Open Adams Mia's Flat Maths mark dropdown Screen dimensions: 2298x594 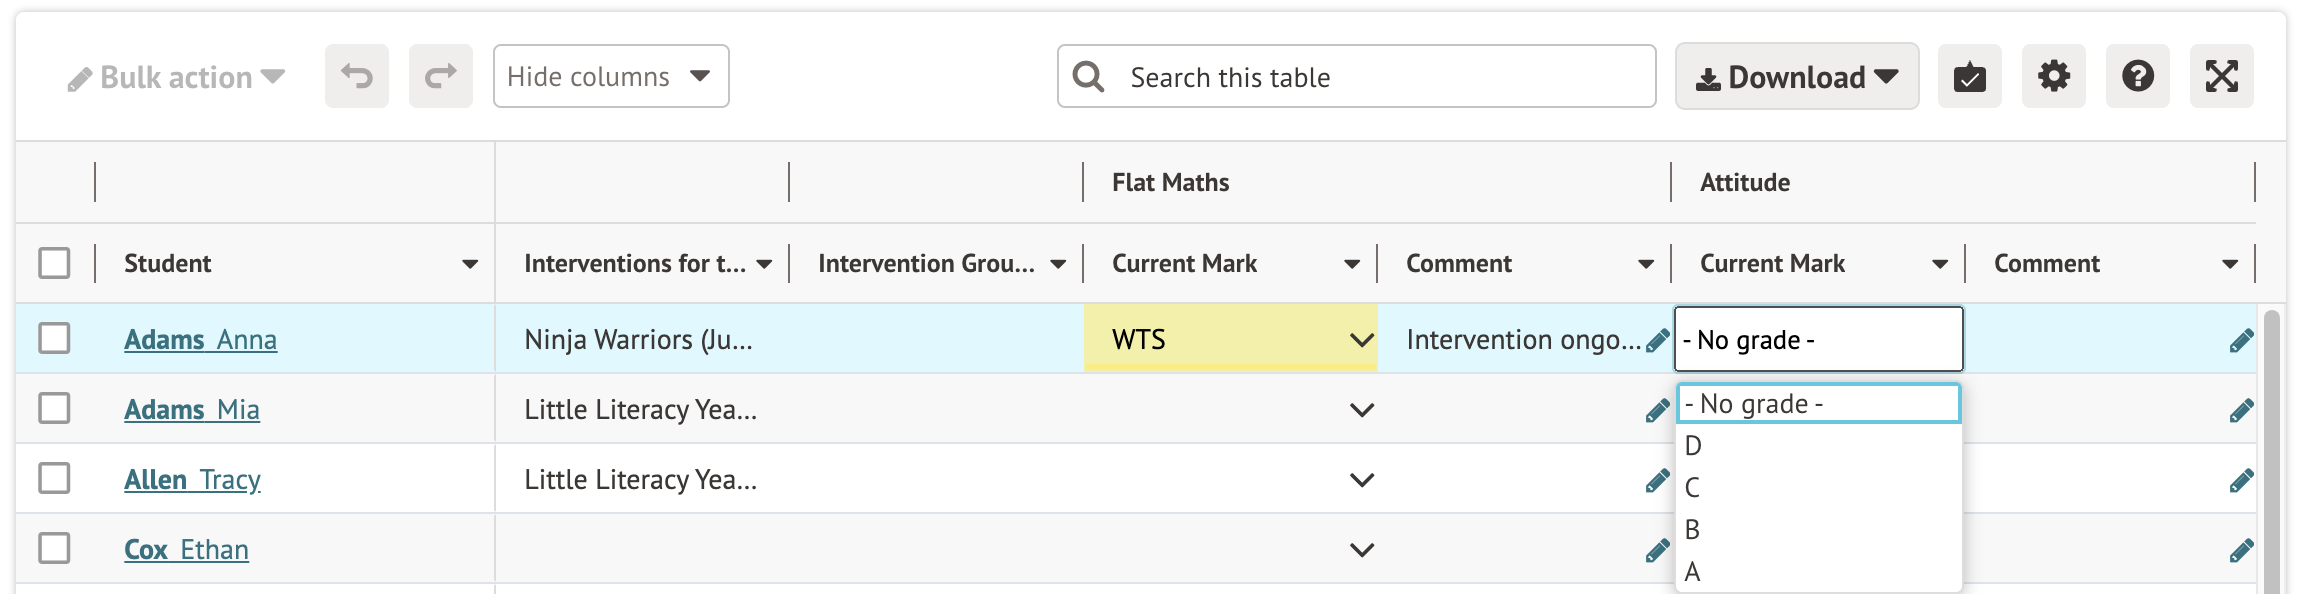(1361, 410)
